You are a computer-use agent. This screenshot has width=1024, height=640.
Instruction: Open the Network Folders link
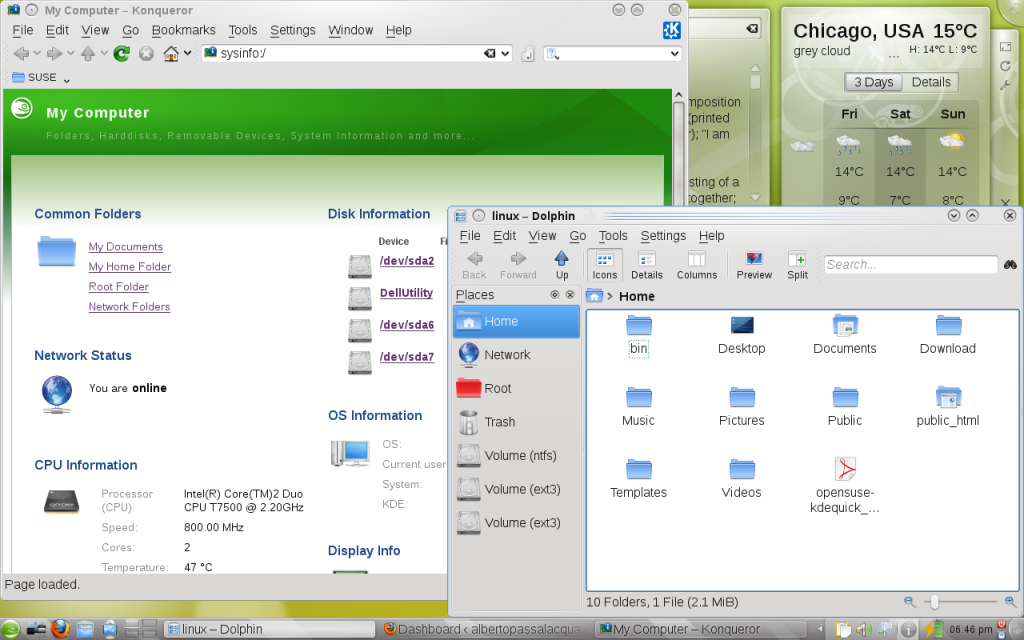pos(129,307)
